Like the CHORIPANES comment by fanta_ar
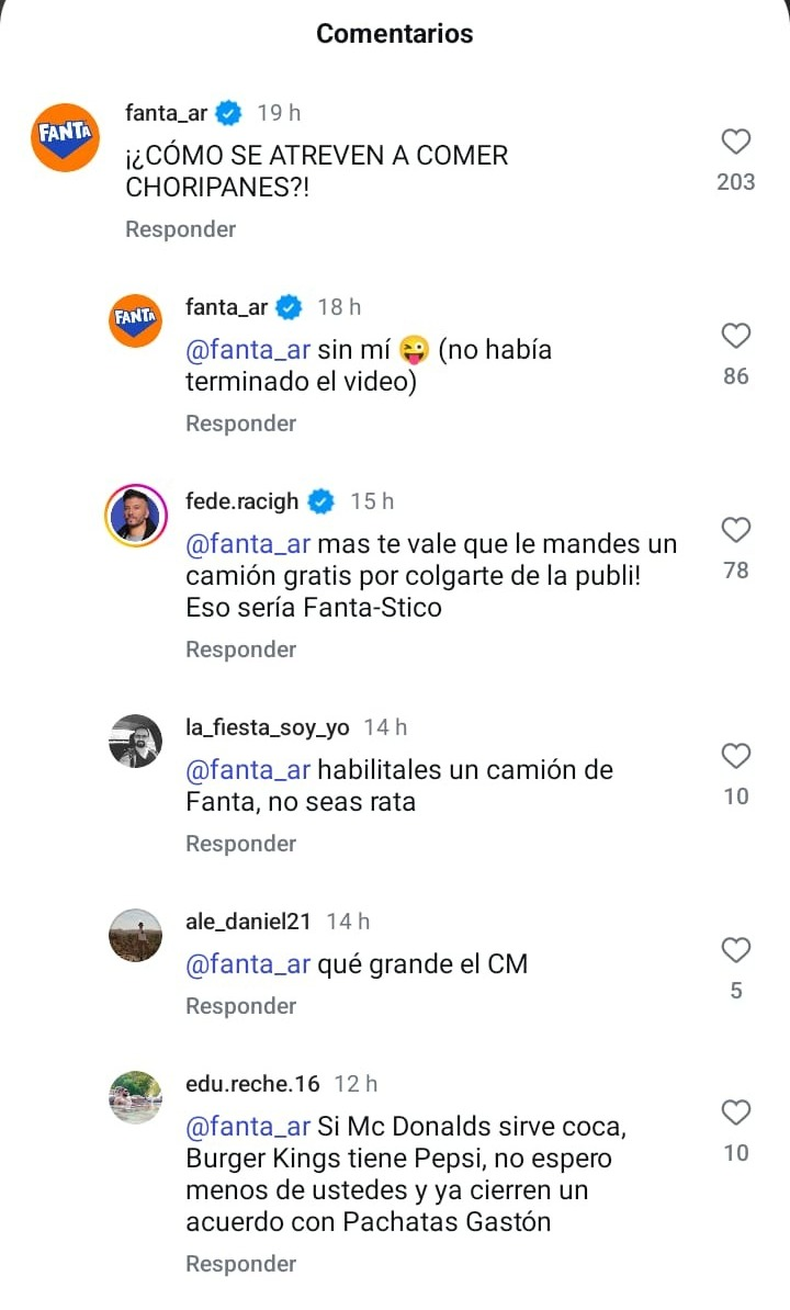The width and height of the screenshot is (790, 1310). pyautogui.click(x=736, y=142)
